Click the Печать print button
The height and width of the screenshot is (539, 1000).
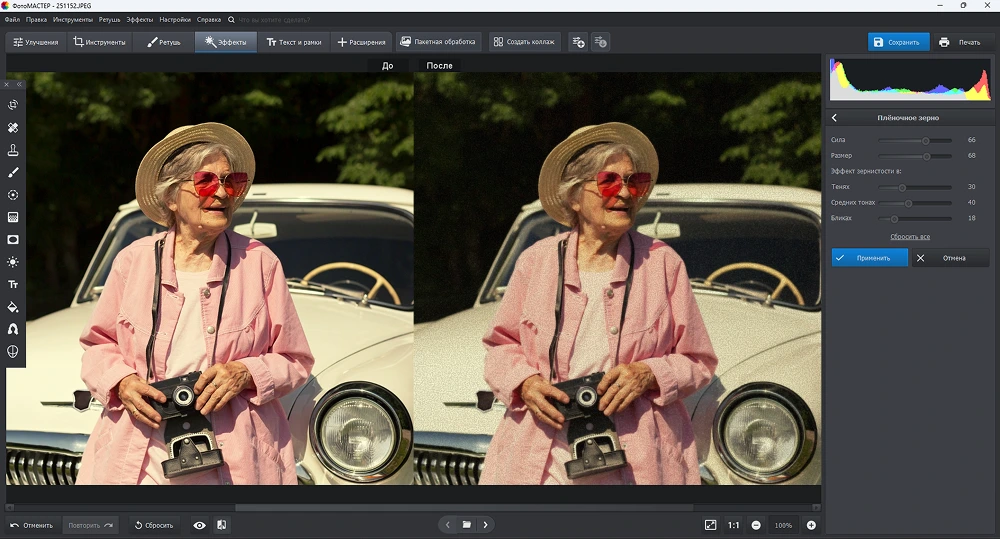tap(960, 42)
